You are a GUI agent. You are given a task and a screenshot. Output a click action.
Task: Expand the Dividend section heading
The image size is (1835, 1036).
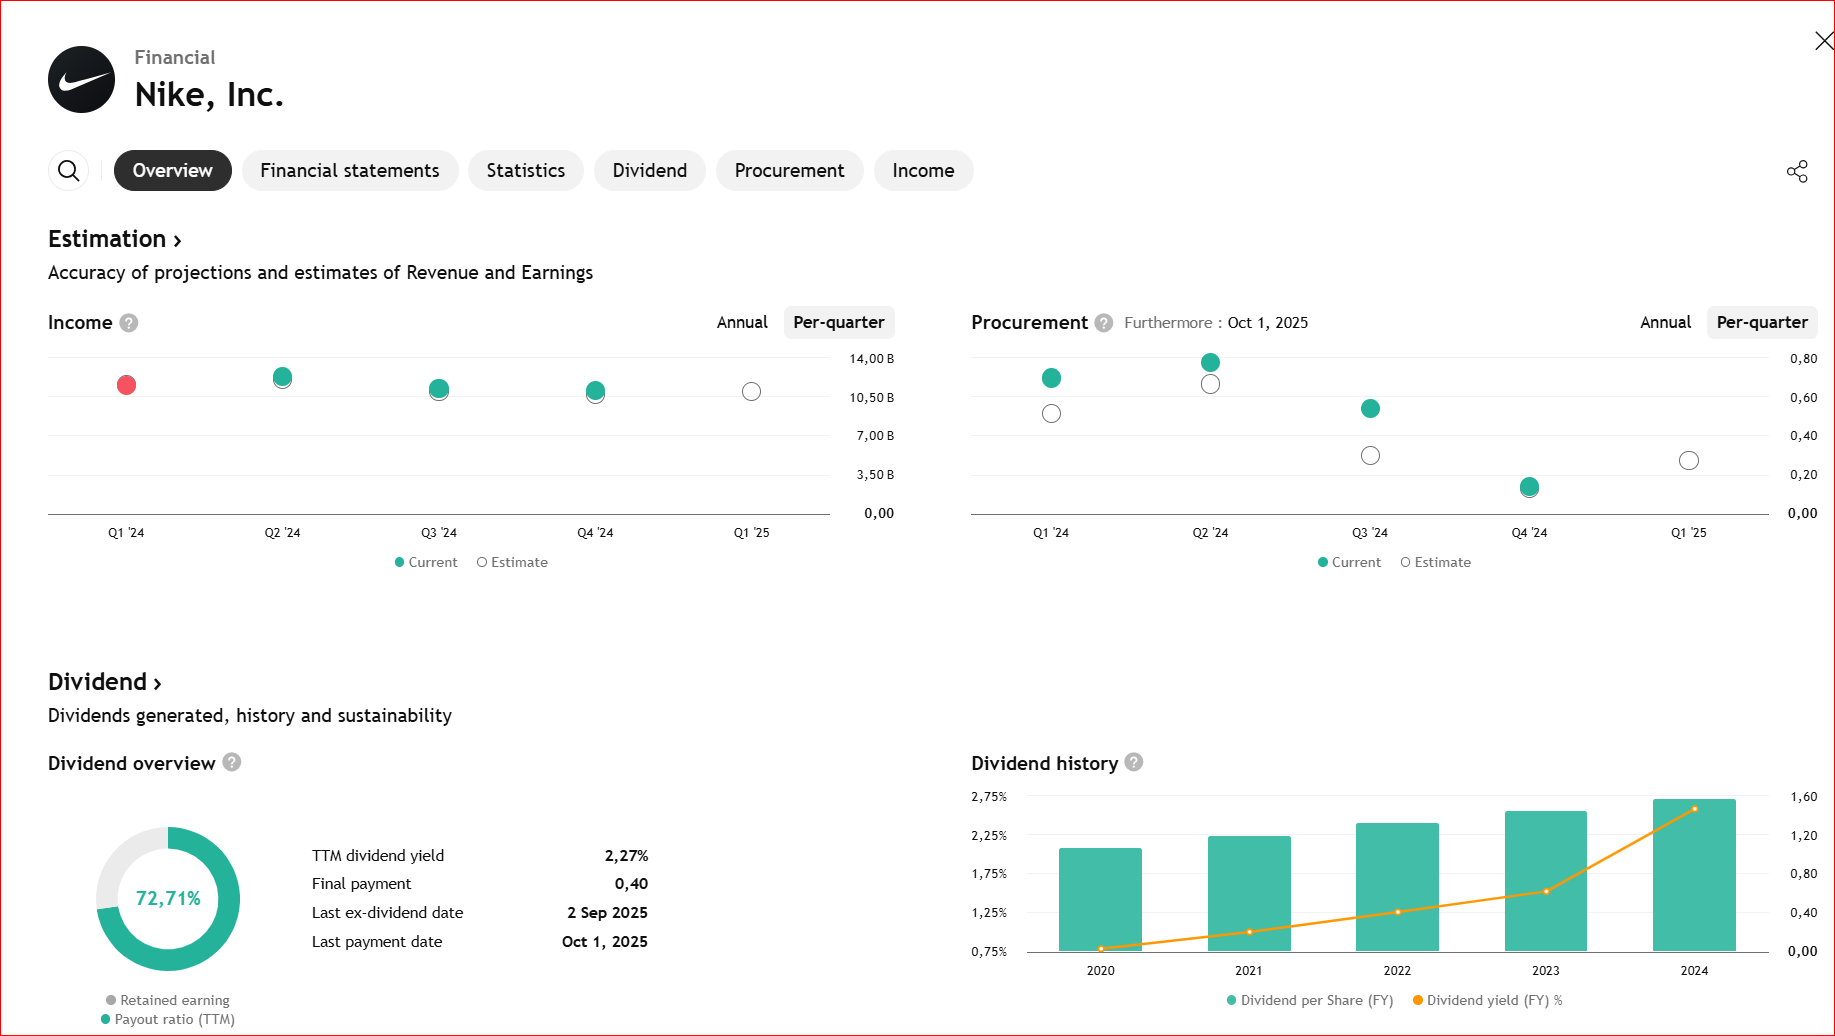104,682
